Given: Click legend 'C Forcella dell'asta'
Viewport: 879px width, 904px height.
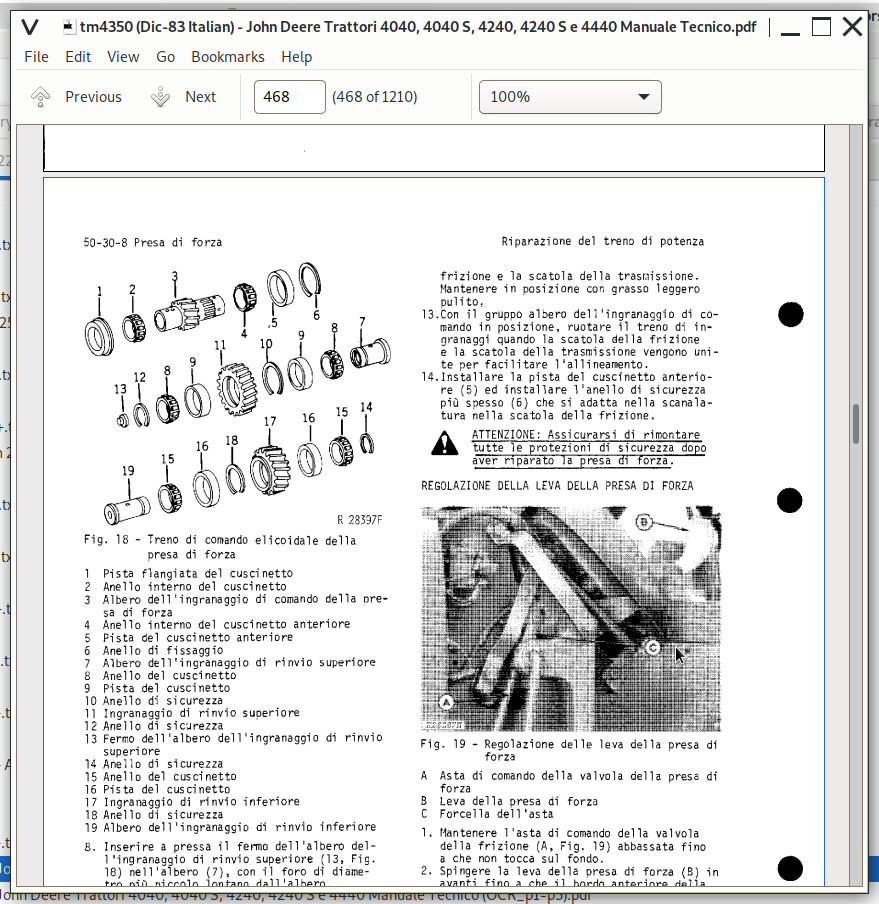Looking at the screenshot, I should point(487,814).
